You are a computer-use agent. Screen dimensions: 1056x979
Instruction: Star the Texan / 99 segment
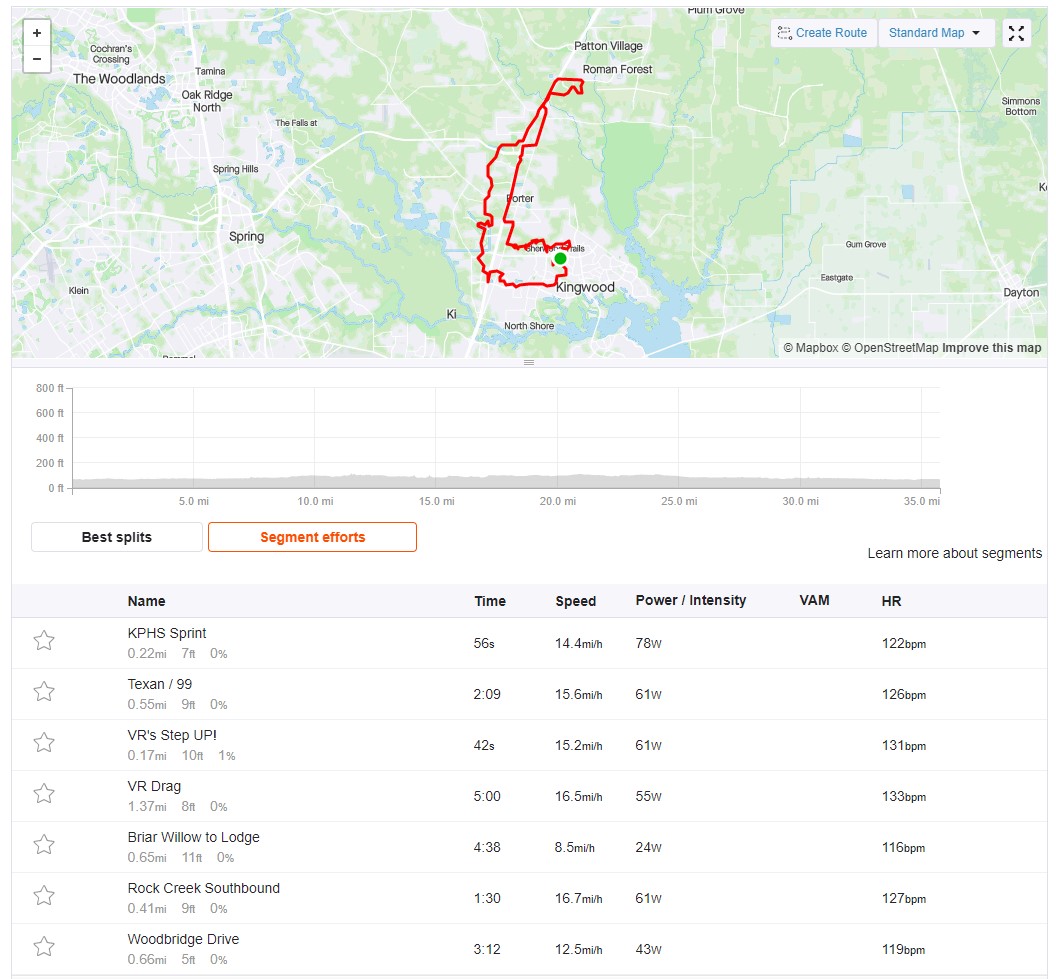point(44,691)
